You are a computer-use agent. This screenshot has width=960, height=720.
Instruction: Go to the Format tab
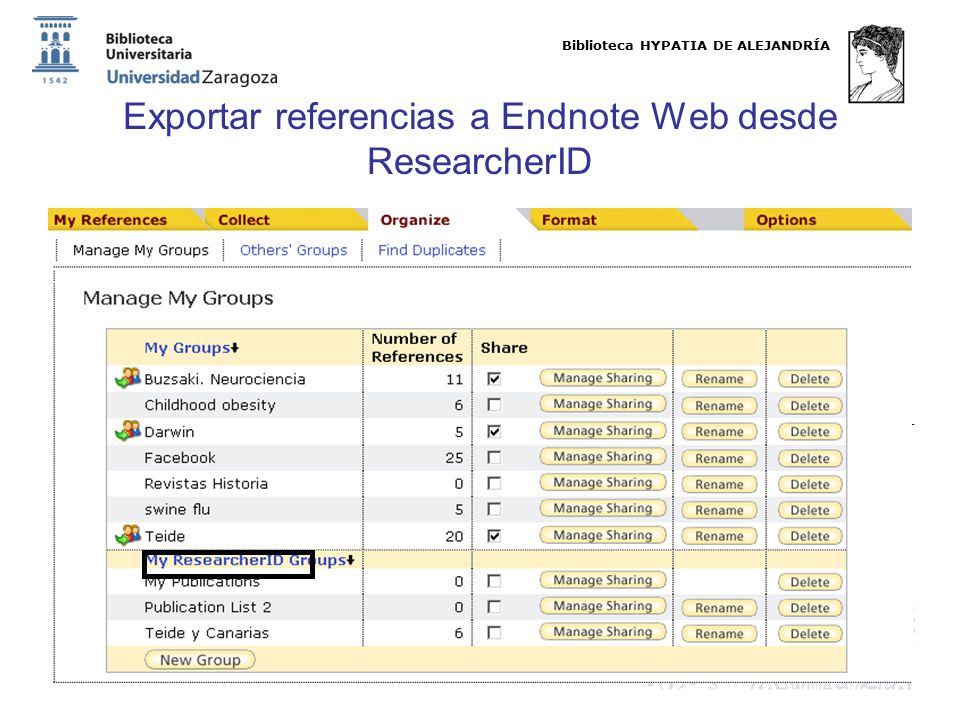click(569, 220)
